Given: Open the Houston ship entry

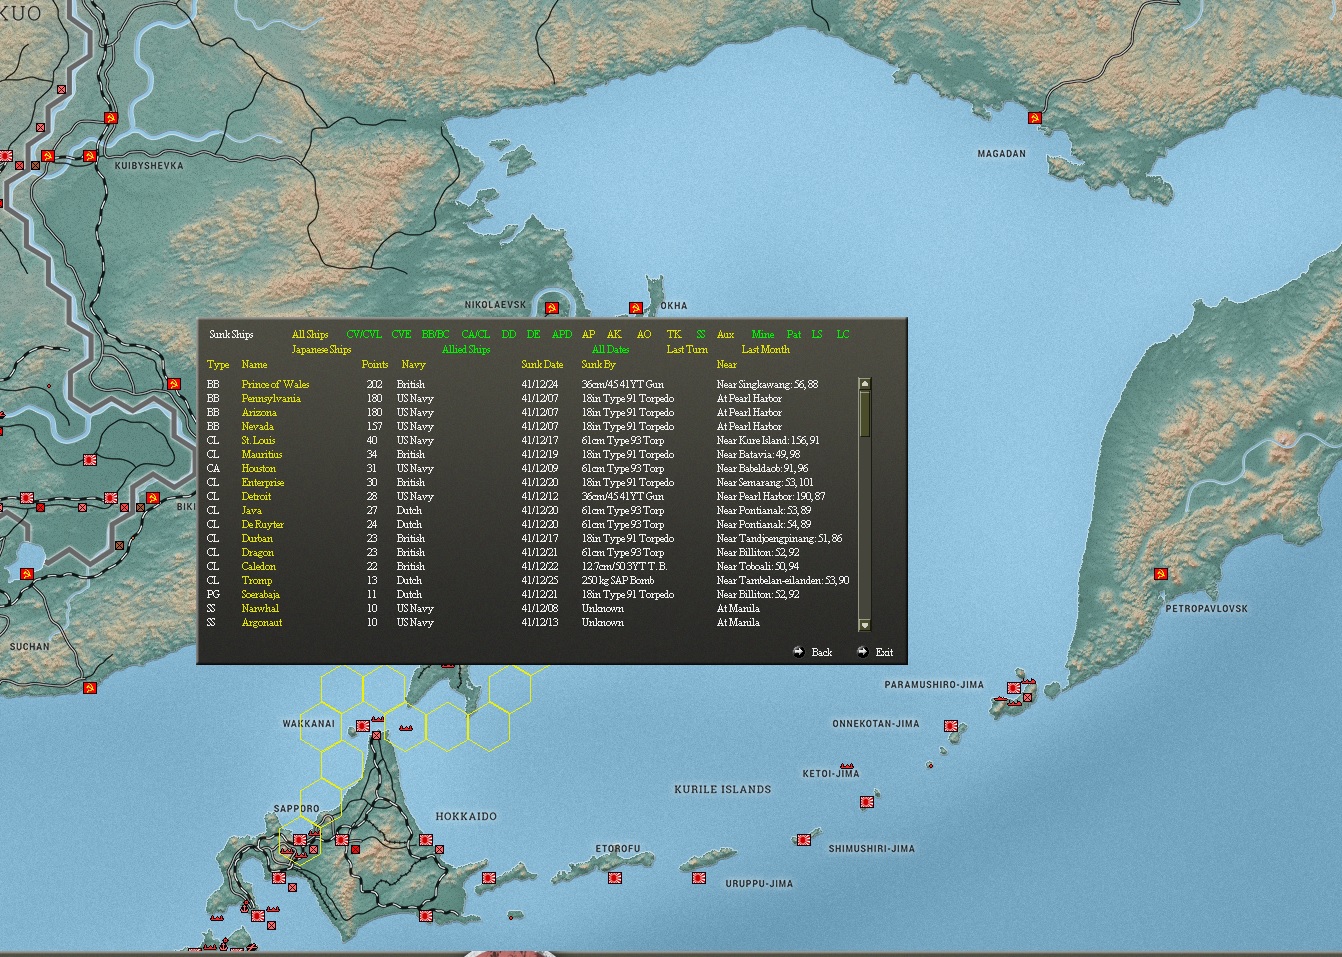Looking at the screenshot, I should pos(258,468).
